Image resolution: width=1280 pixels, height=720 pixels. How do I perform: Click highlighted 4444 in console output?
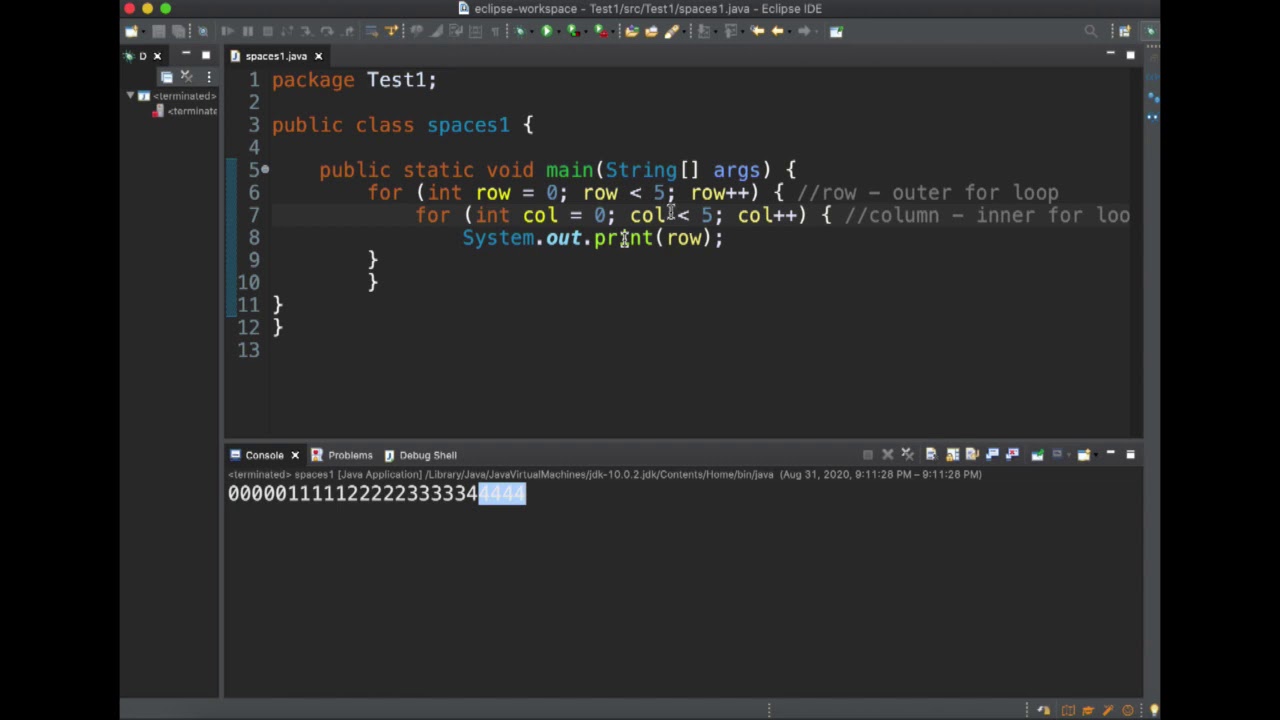pos(502,493)
